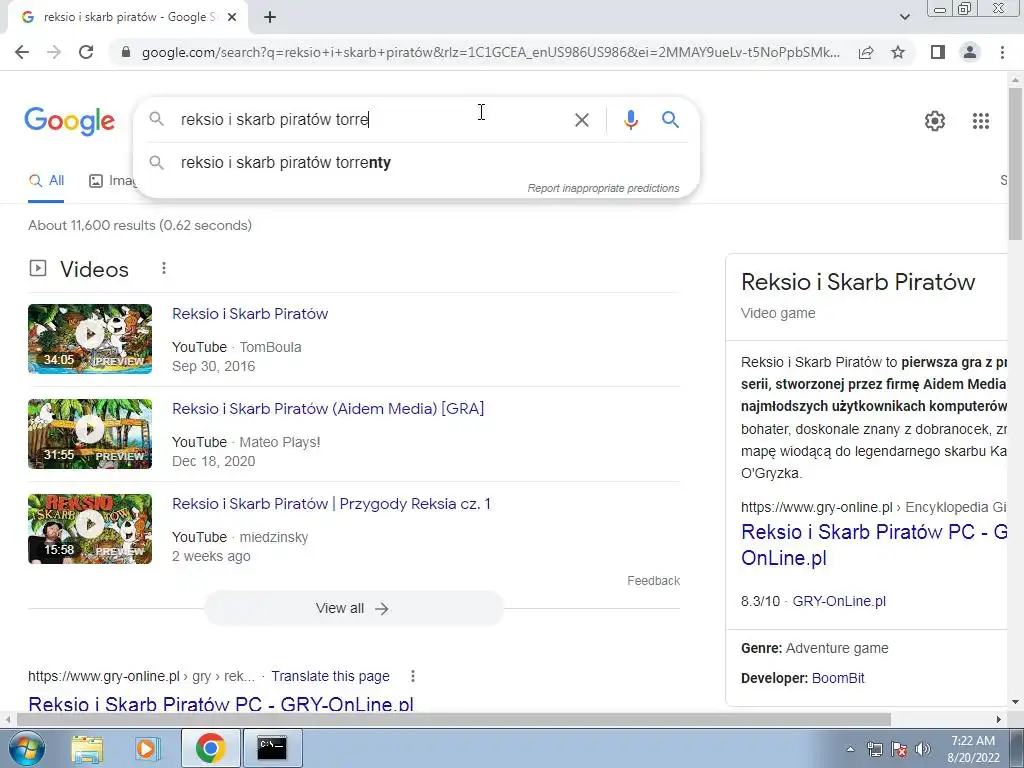Submit search with the magnifier button
The width and height of the screenshot is (1024, 768).
[x=670, y=120]
